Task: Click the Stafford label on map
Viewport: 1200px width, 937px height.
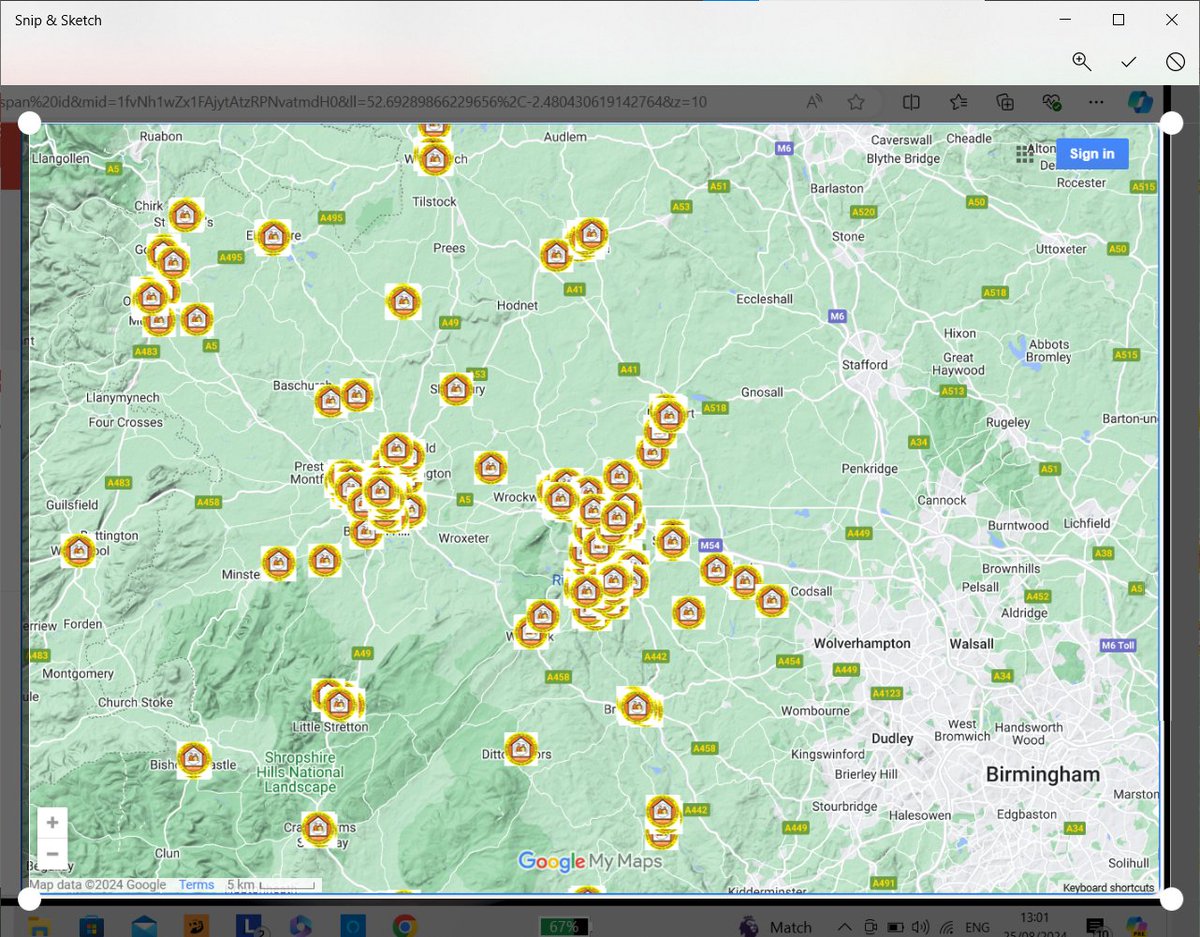Action: [864, 364]
